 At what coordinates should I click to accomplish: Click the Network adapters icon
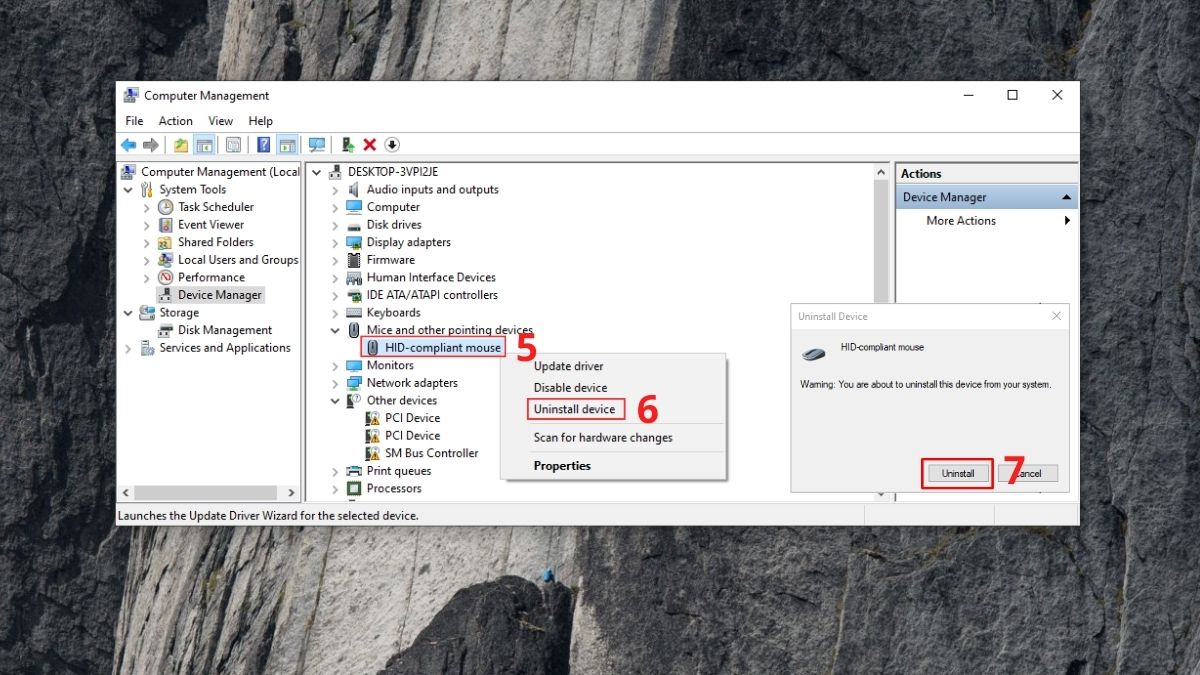click(x=354, y=383)
